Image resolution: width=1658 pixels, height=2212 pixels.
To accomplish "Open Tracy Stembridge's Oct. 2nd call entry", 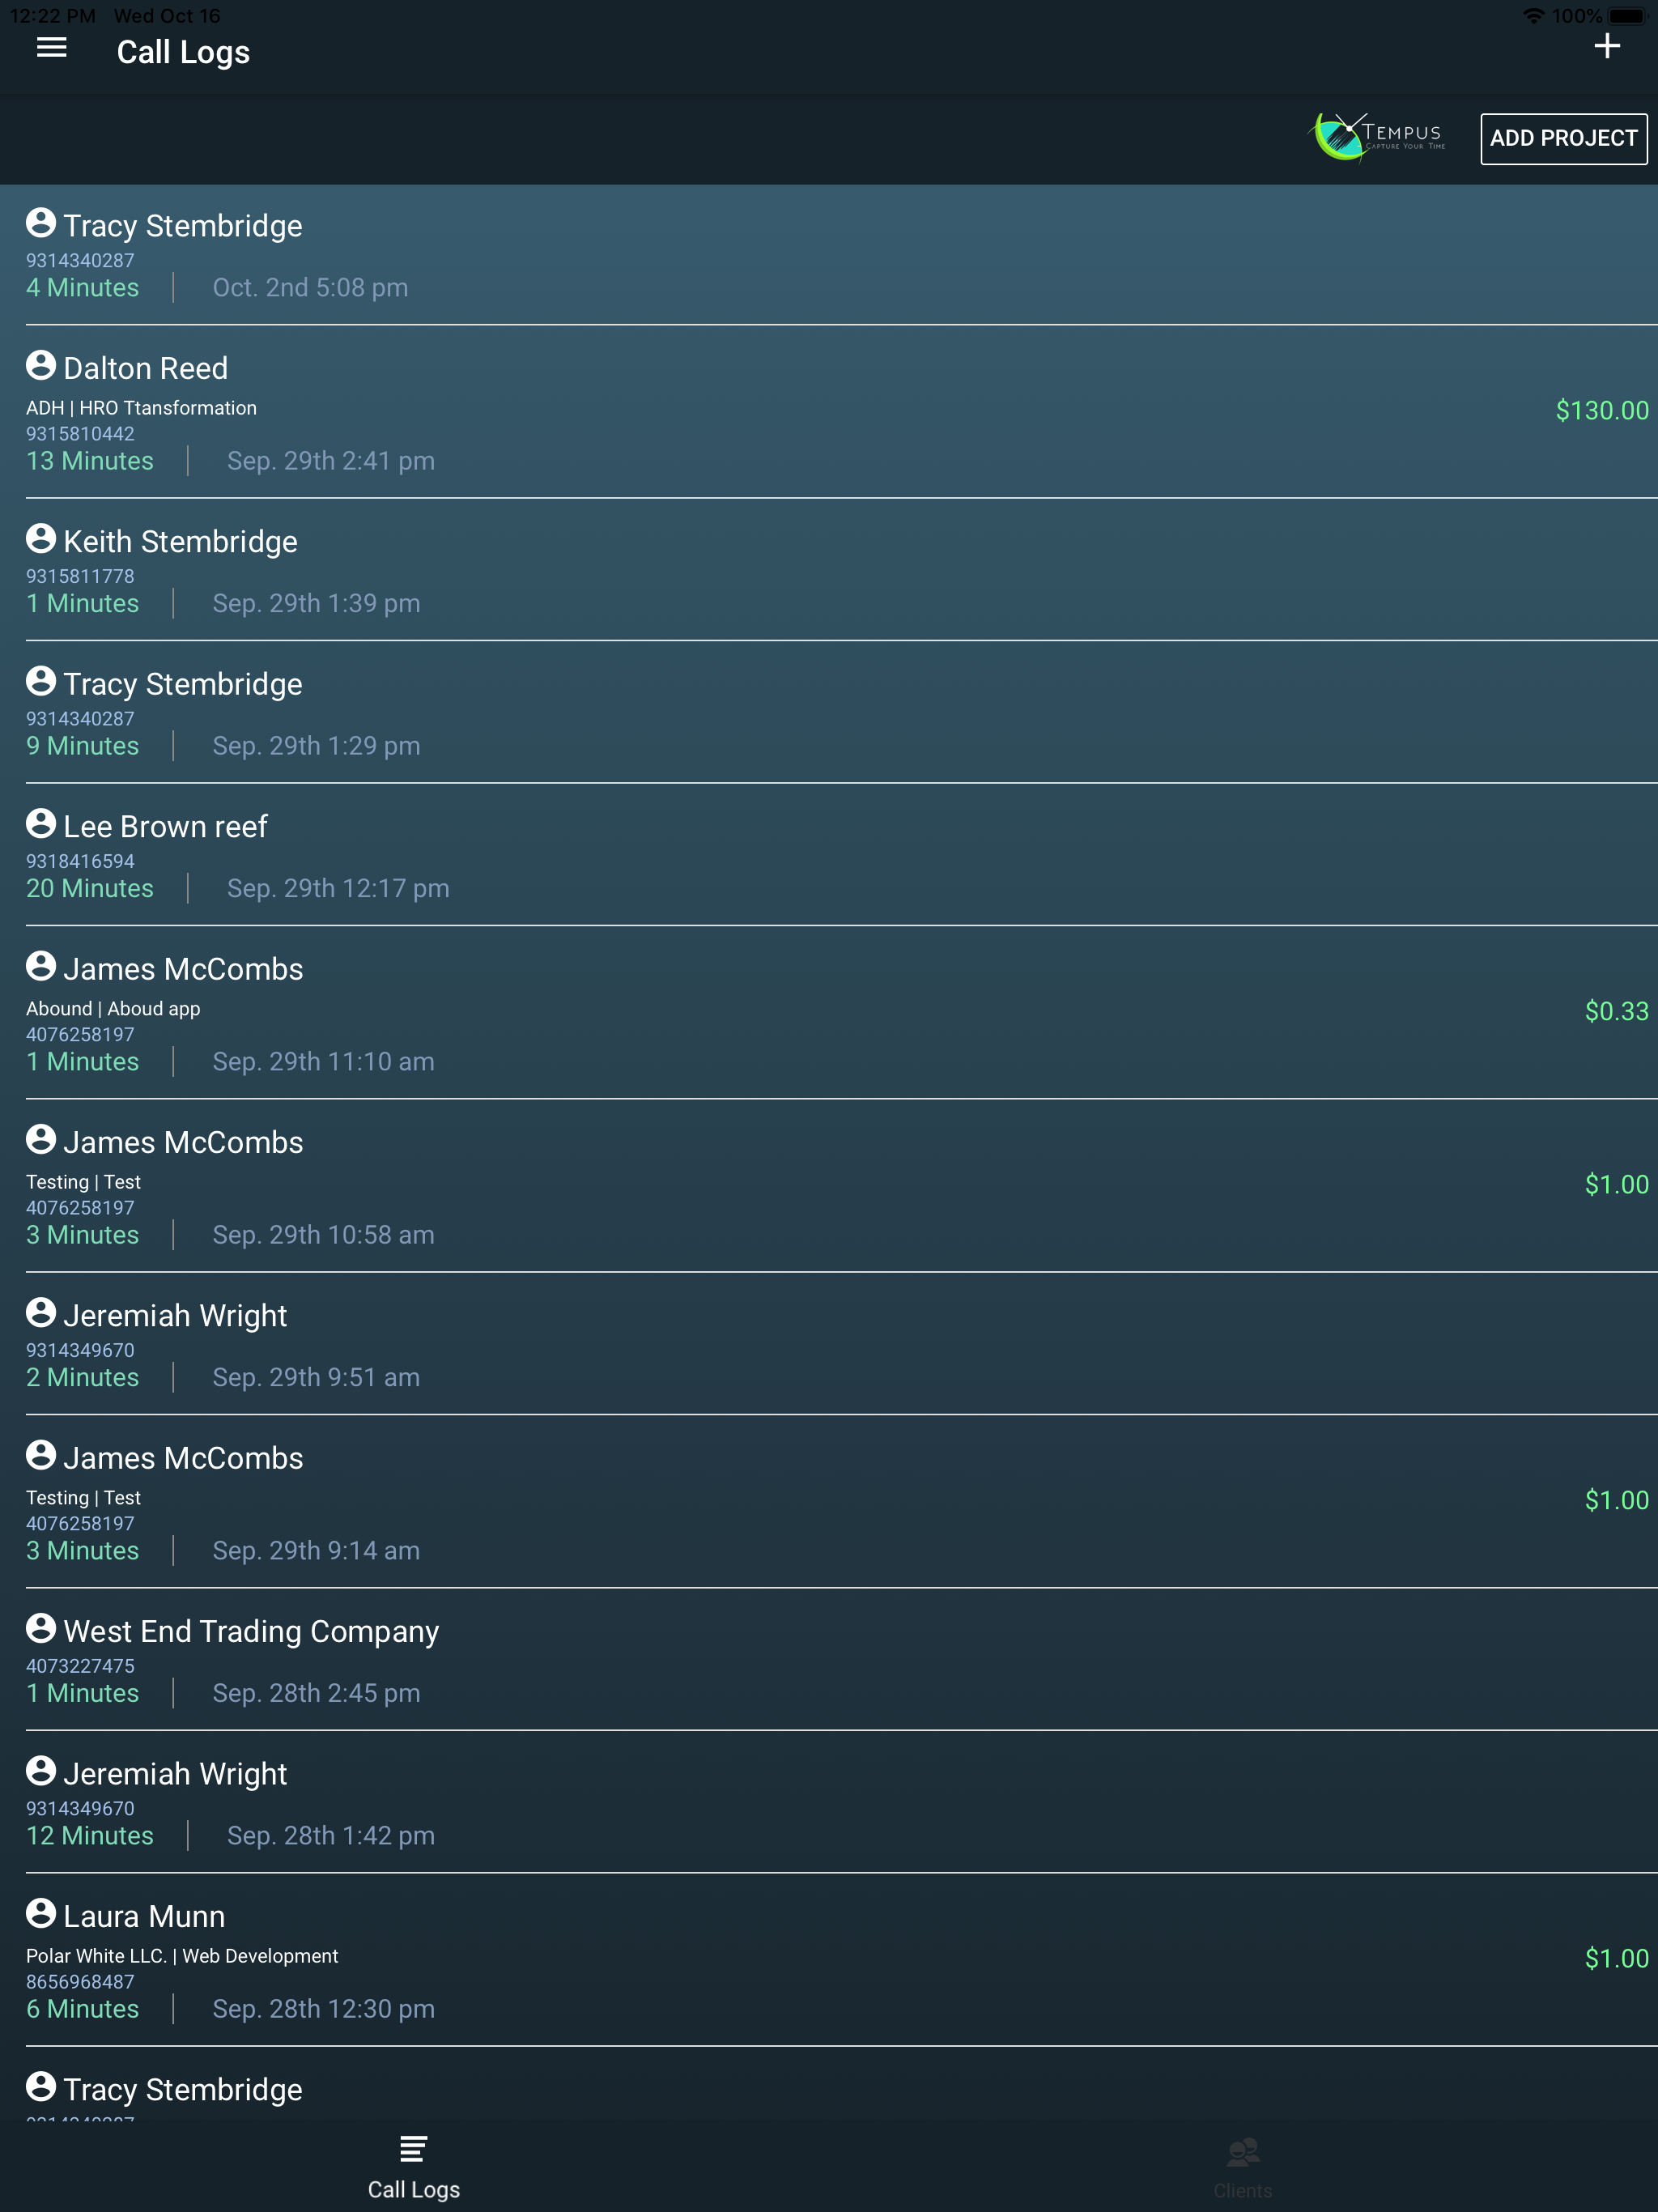I will [829, 255].
